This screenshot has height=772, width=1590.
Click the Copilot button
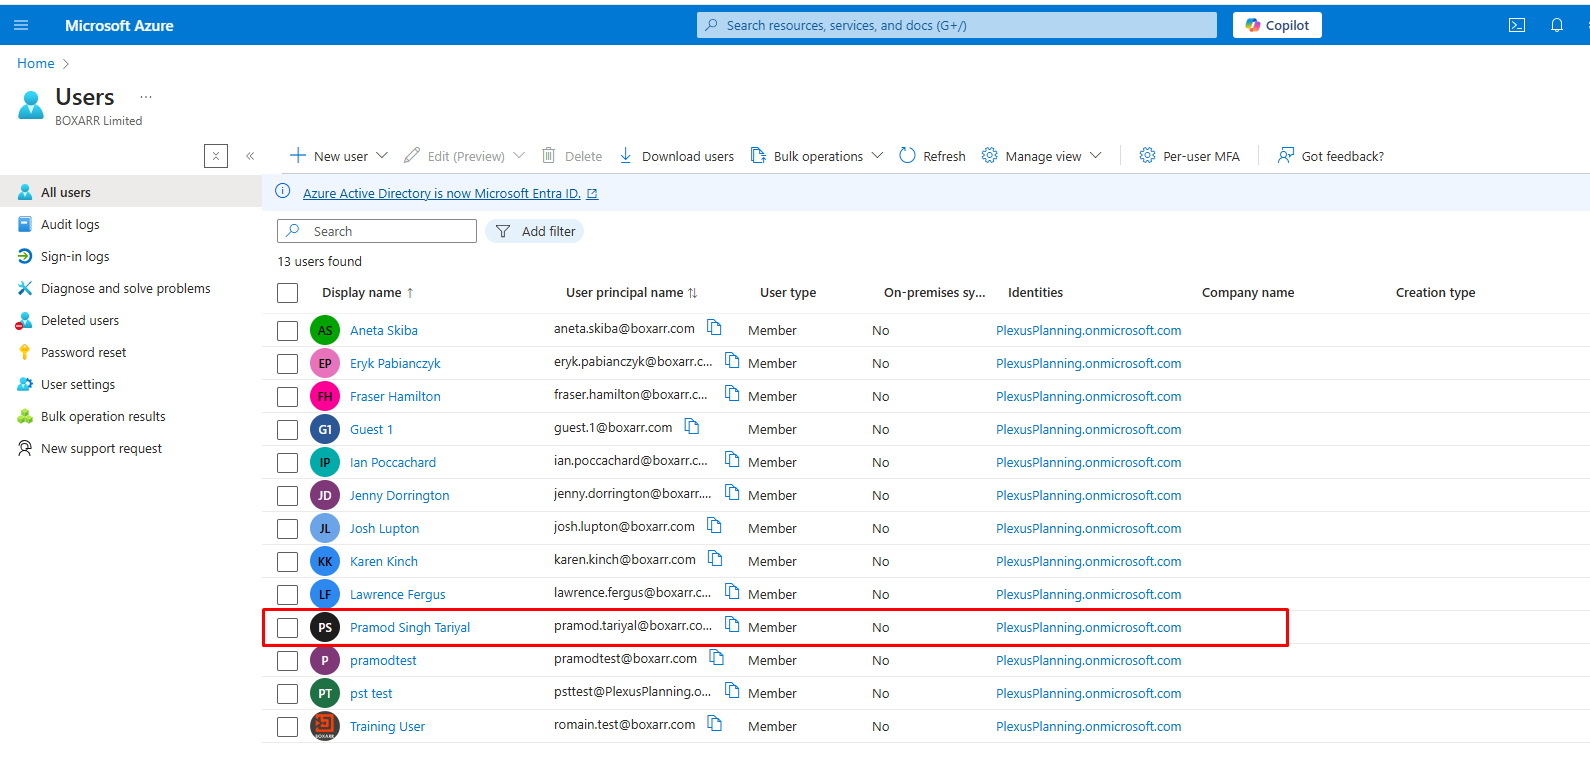click(1277, 25)
